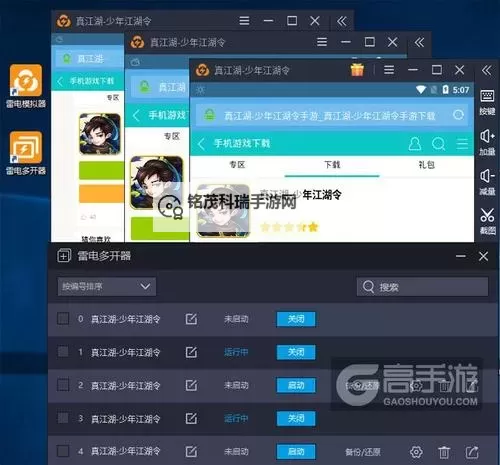Open the hamburger menu in front emulator title bar
500x465 pixels.
coord(389,70)
